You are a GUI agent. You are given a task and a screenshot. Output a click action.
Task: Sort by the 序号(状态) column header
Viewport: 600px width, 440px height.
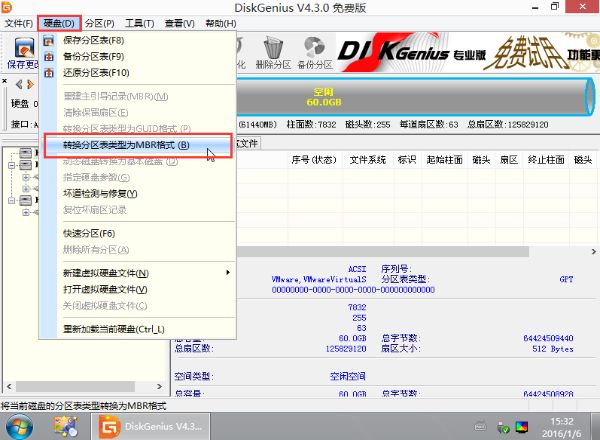(x=314, y=160)
